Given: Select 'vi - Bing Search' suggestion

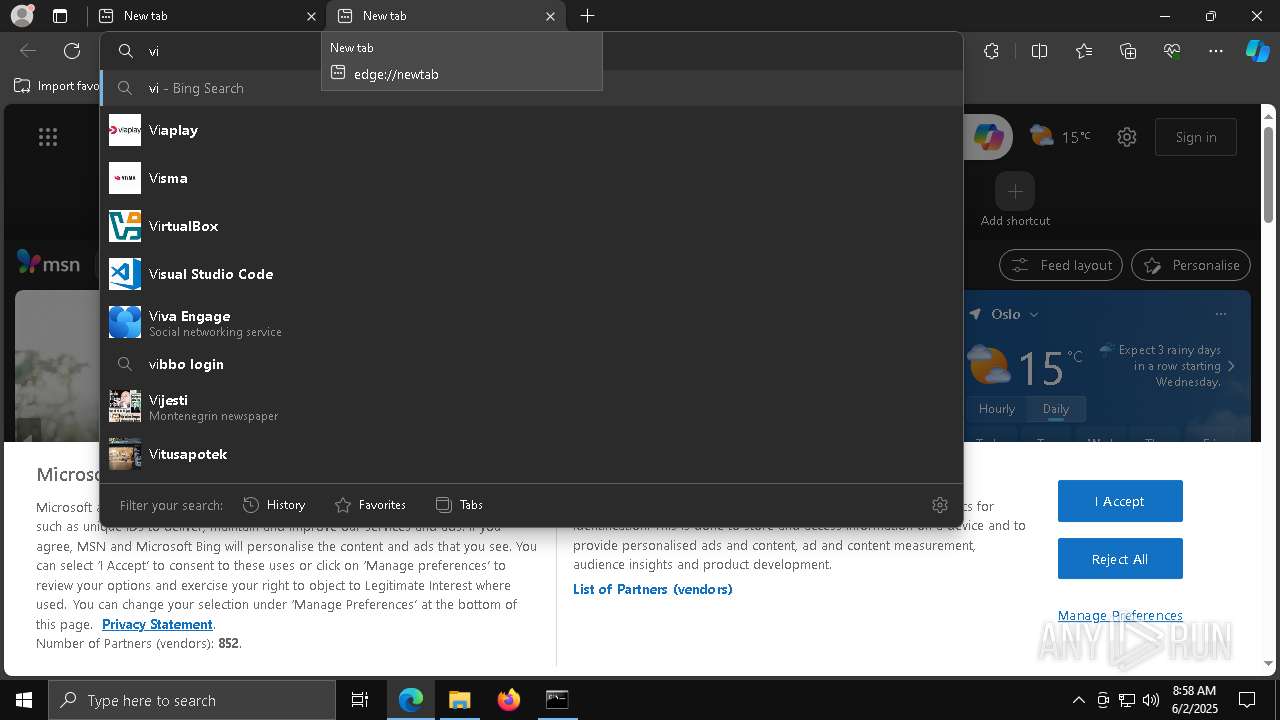Looking at the screenshot, I should (x=531, y=88).
